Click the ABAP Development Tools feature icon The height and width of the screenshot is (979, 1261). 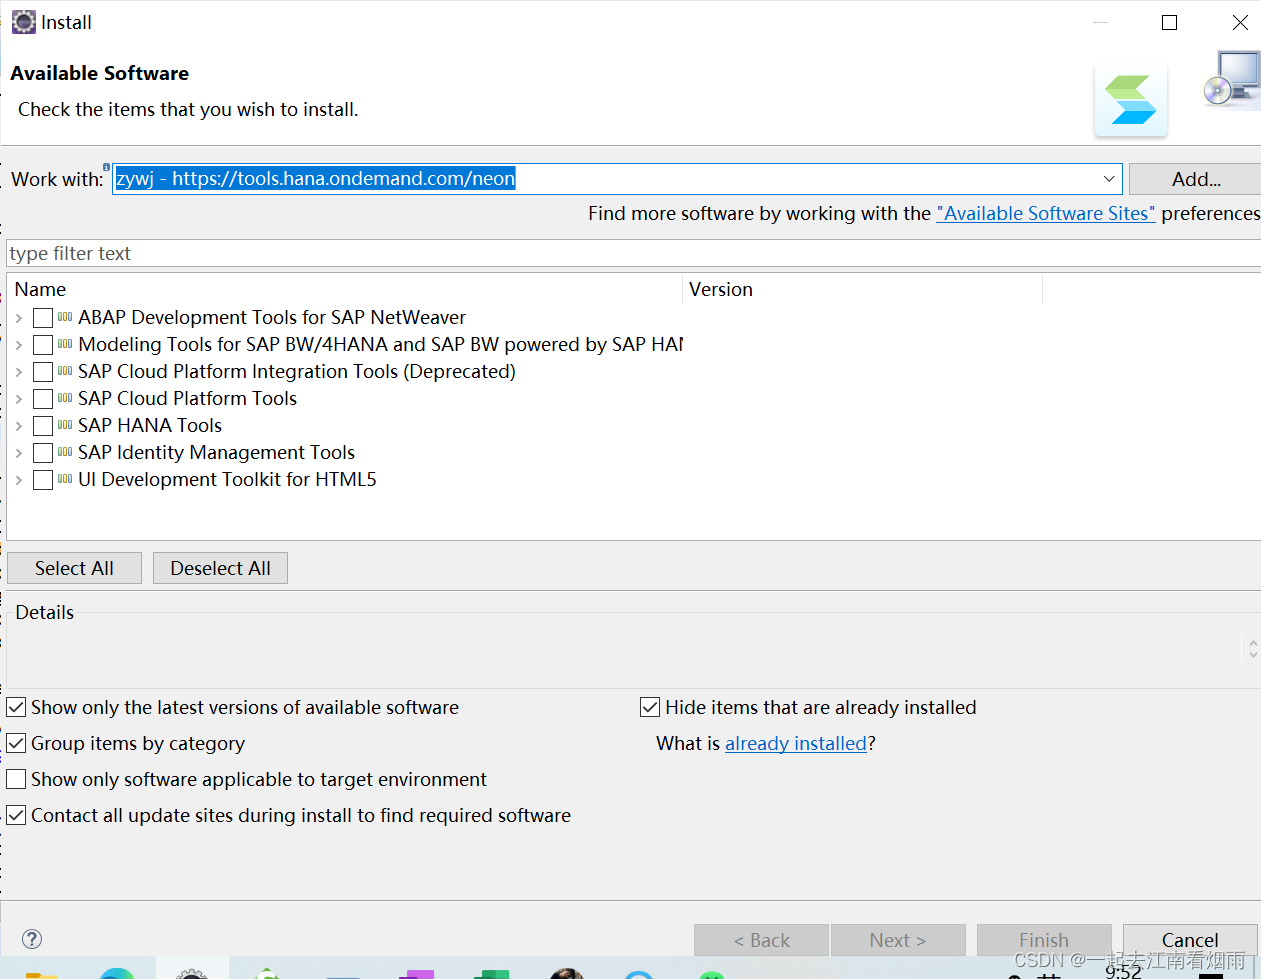(x=65, y=317)
